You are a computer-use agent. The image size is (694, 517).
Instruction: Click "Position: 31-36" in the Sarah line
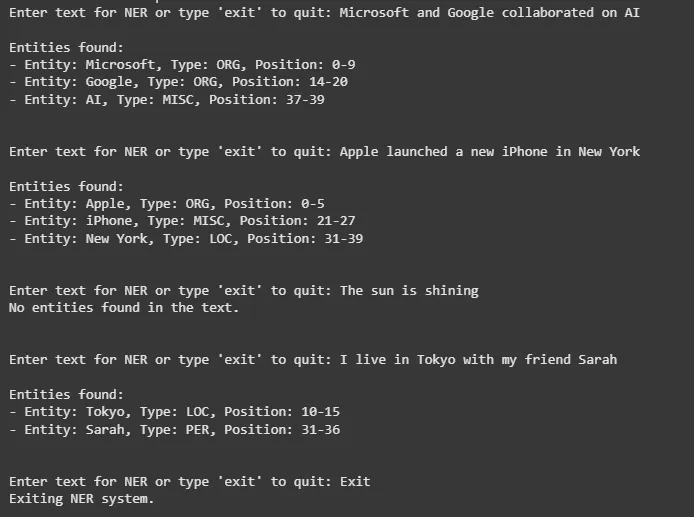point(282,430)
